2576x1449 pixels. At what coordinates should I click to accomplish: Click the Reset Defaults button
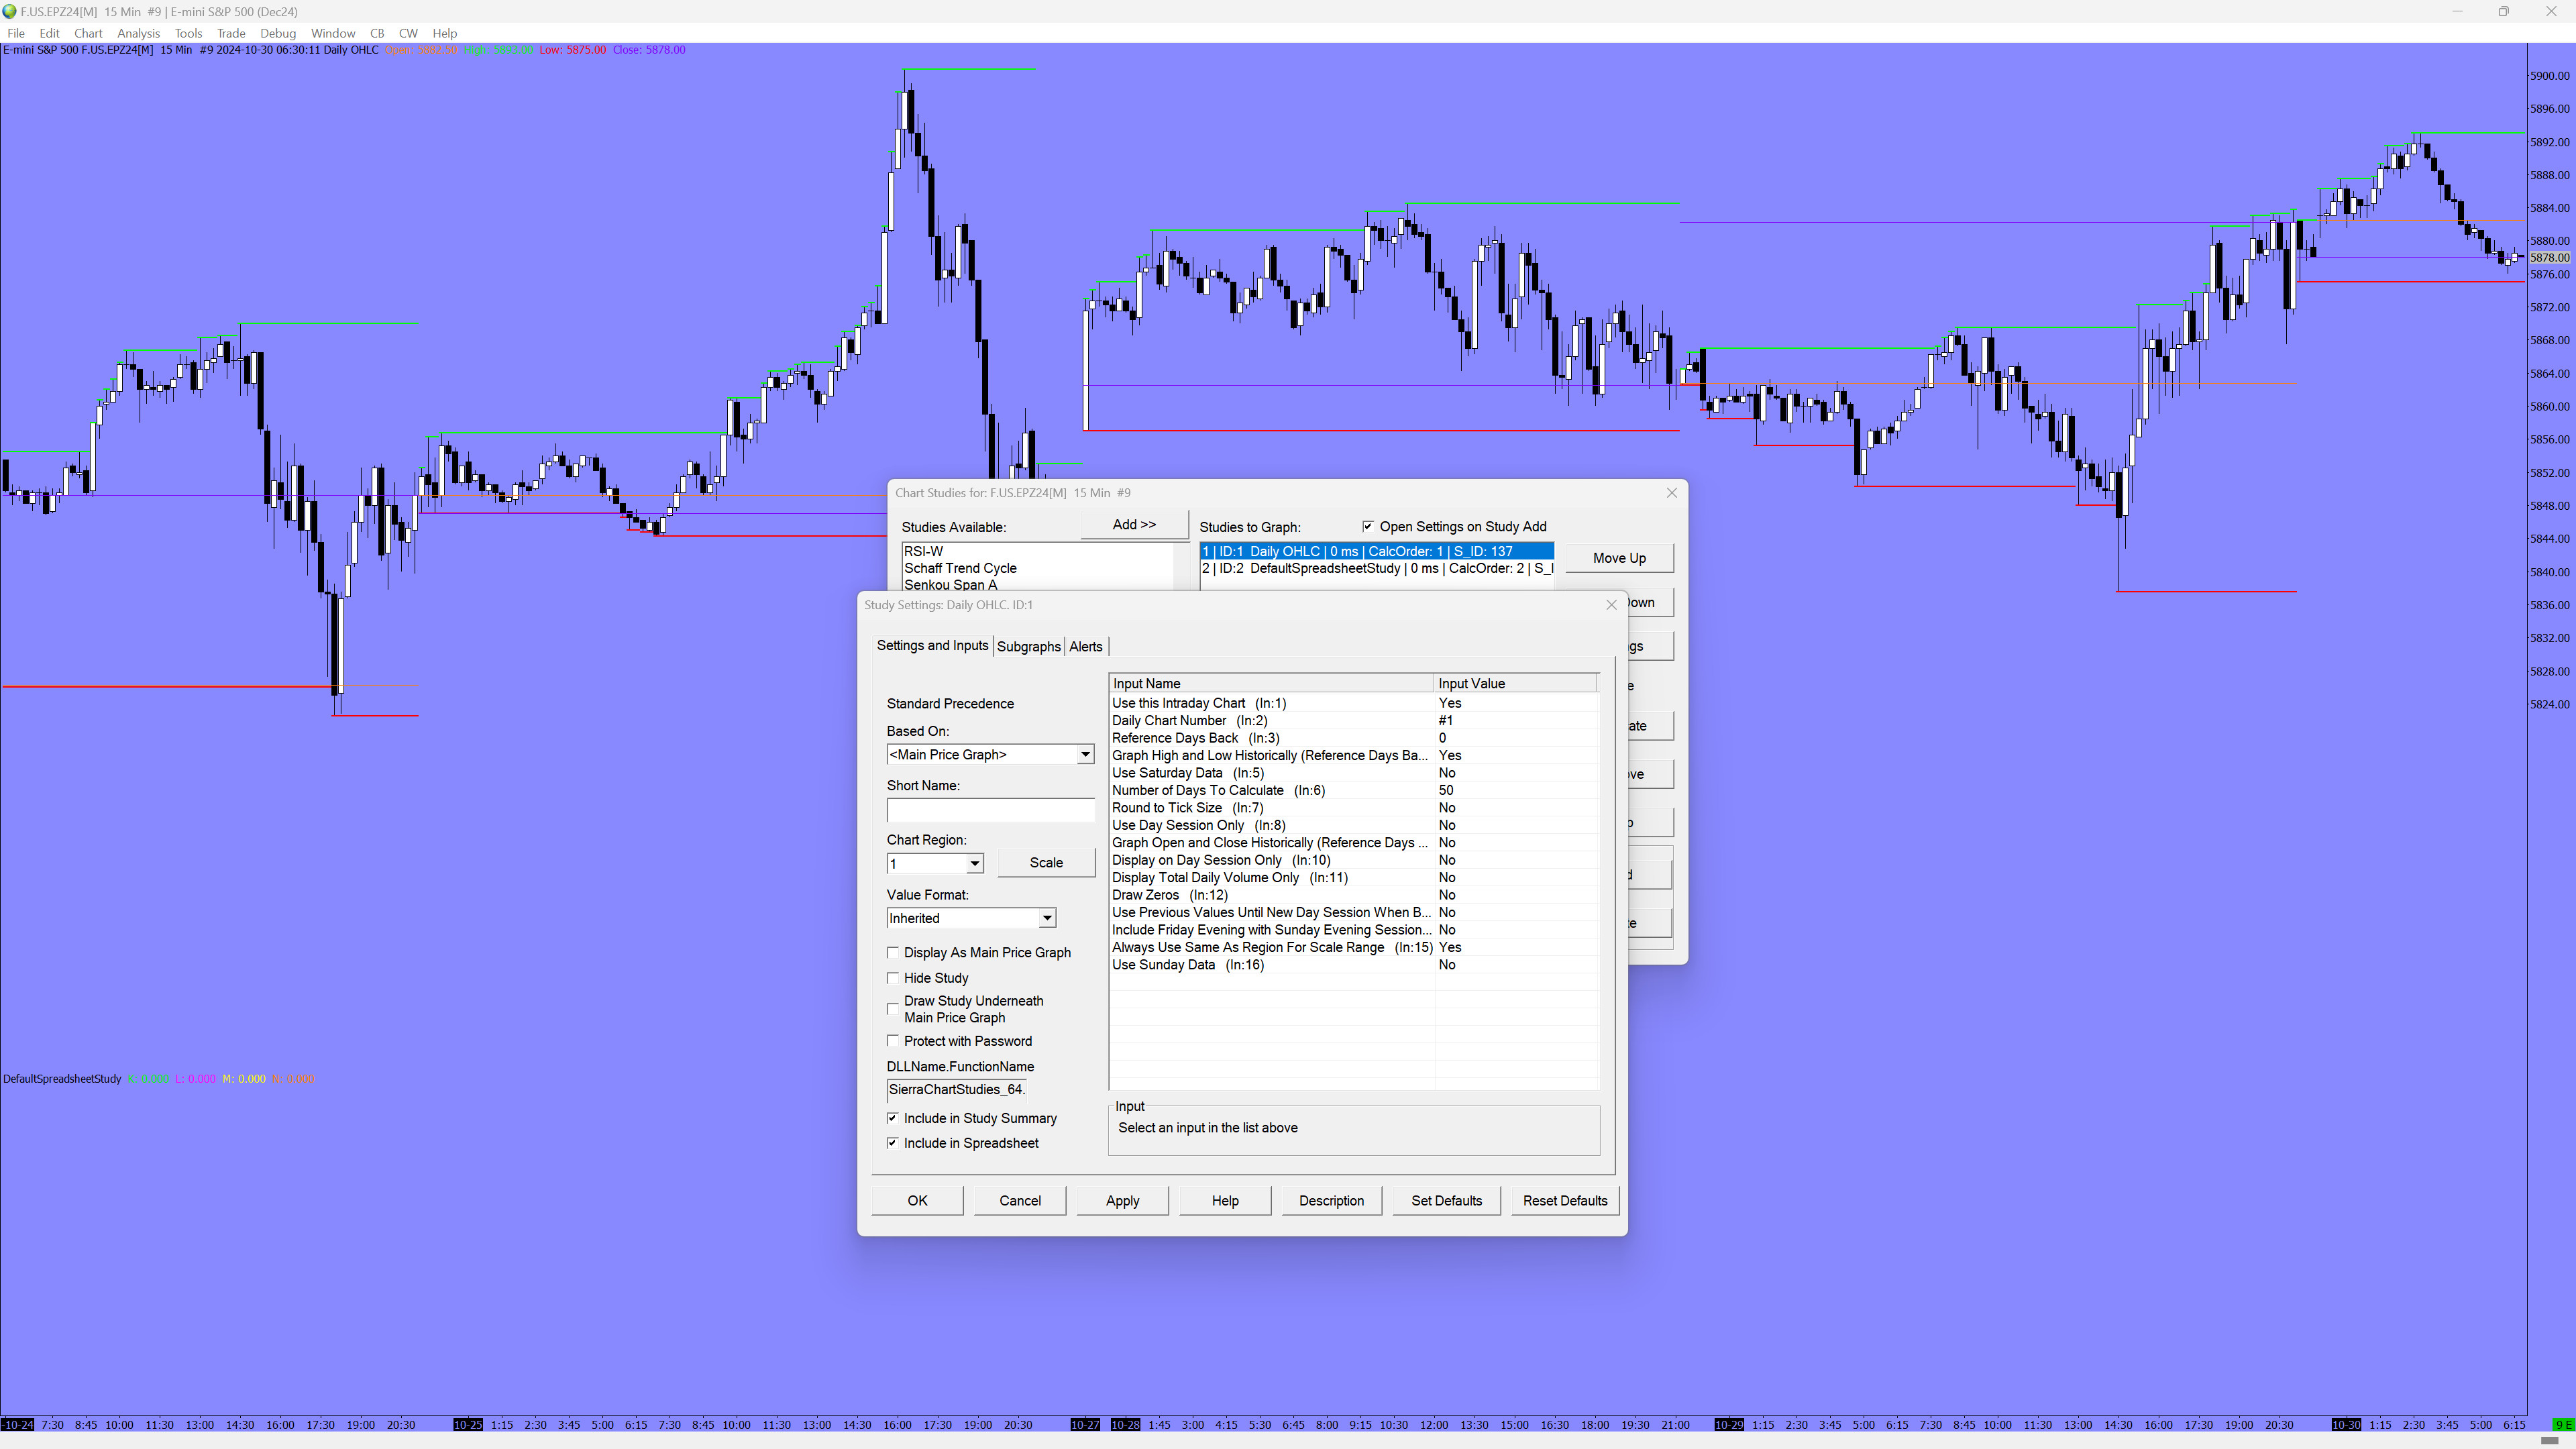click(1564, 1201)
